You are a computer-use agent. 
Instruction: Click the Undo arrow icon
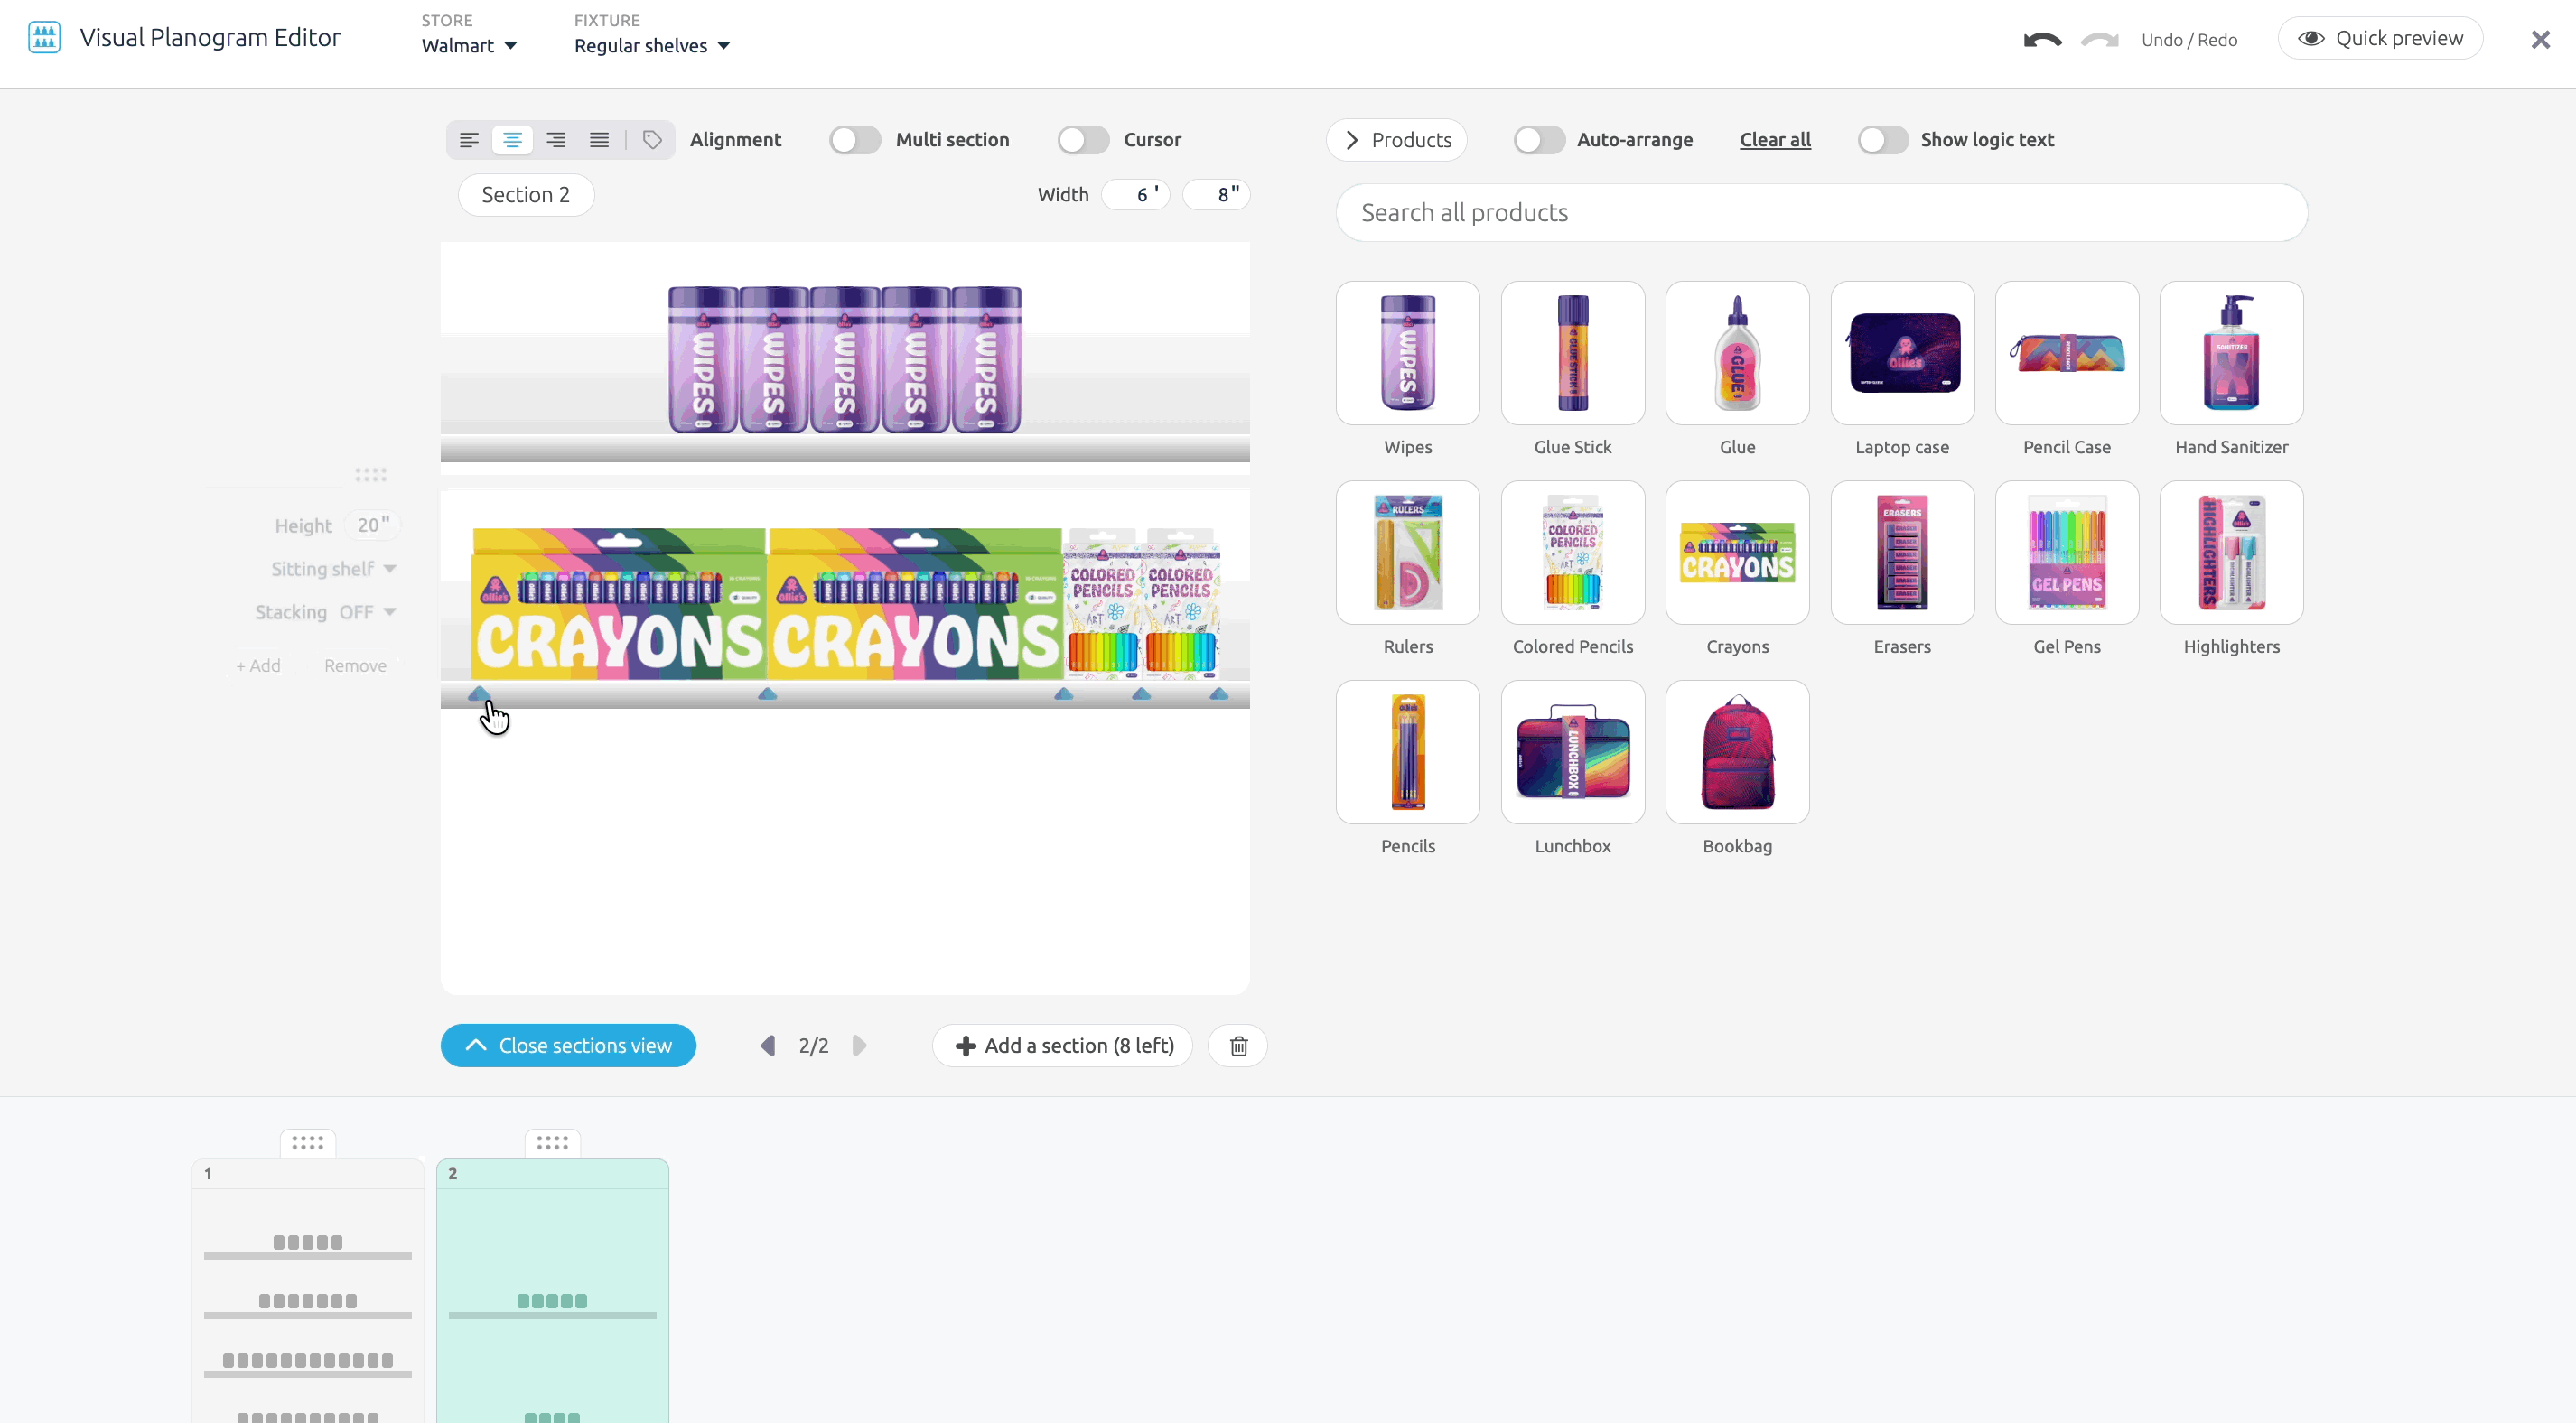click(2042, 40)
